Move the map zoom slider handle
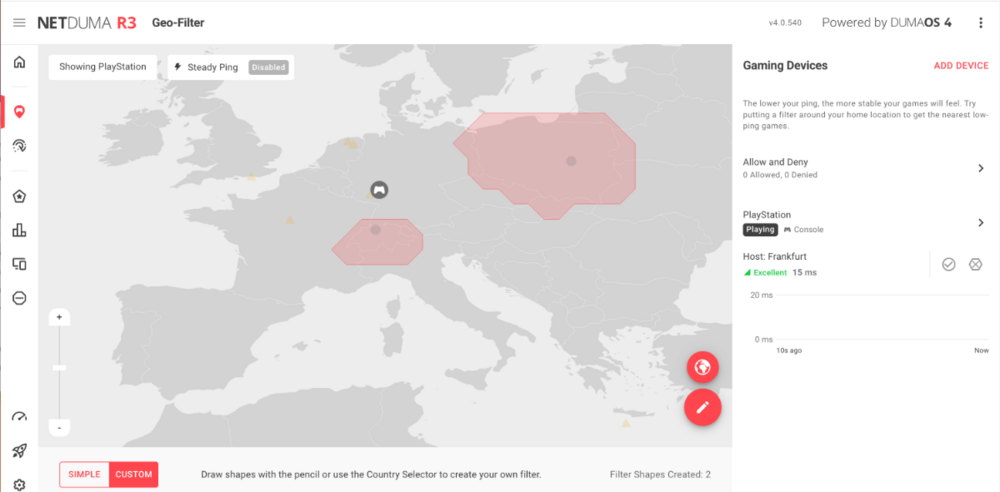 [59, 368]
